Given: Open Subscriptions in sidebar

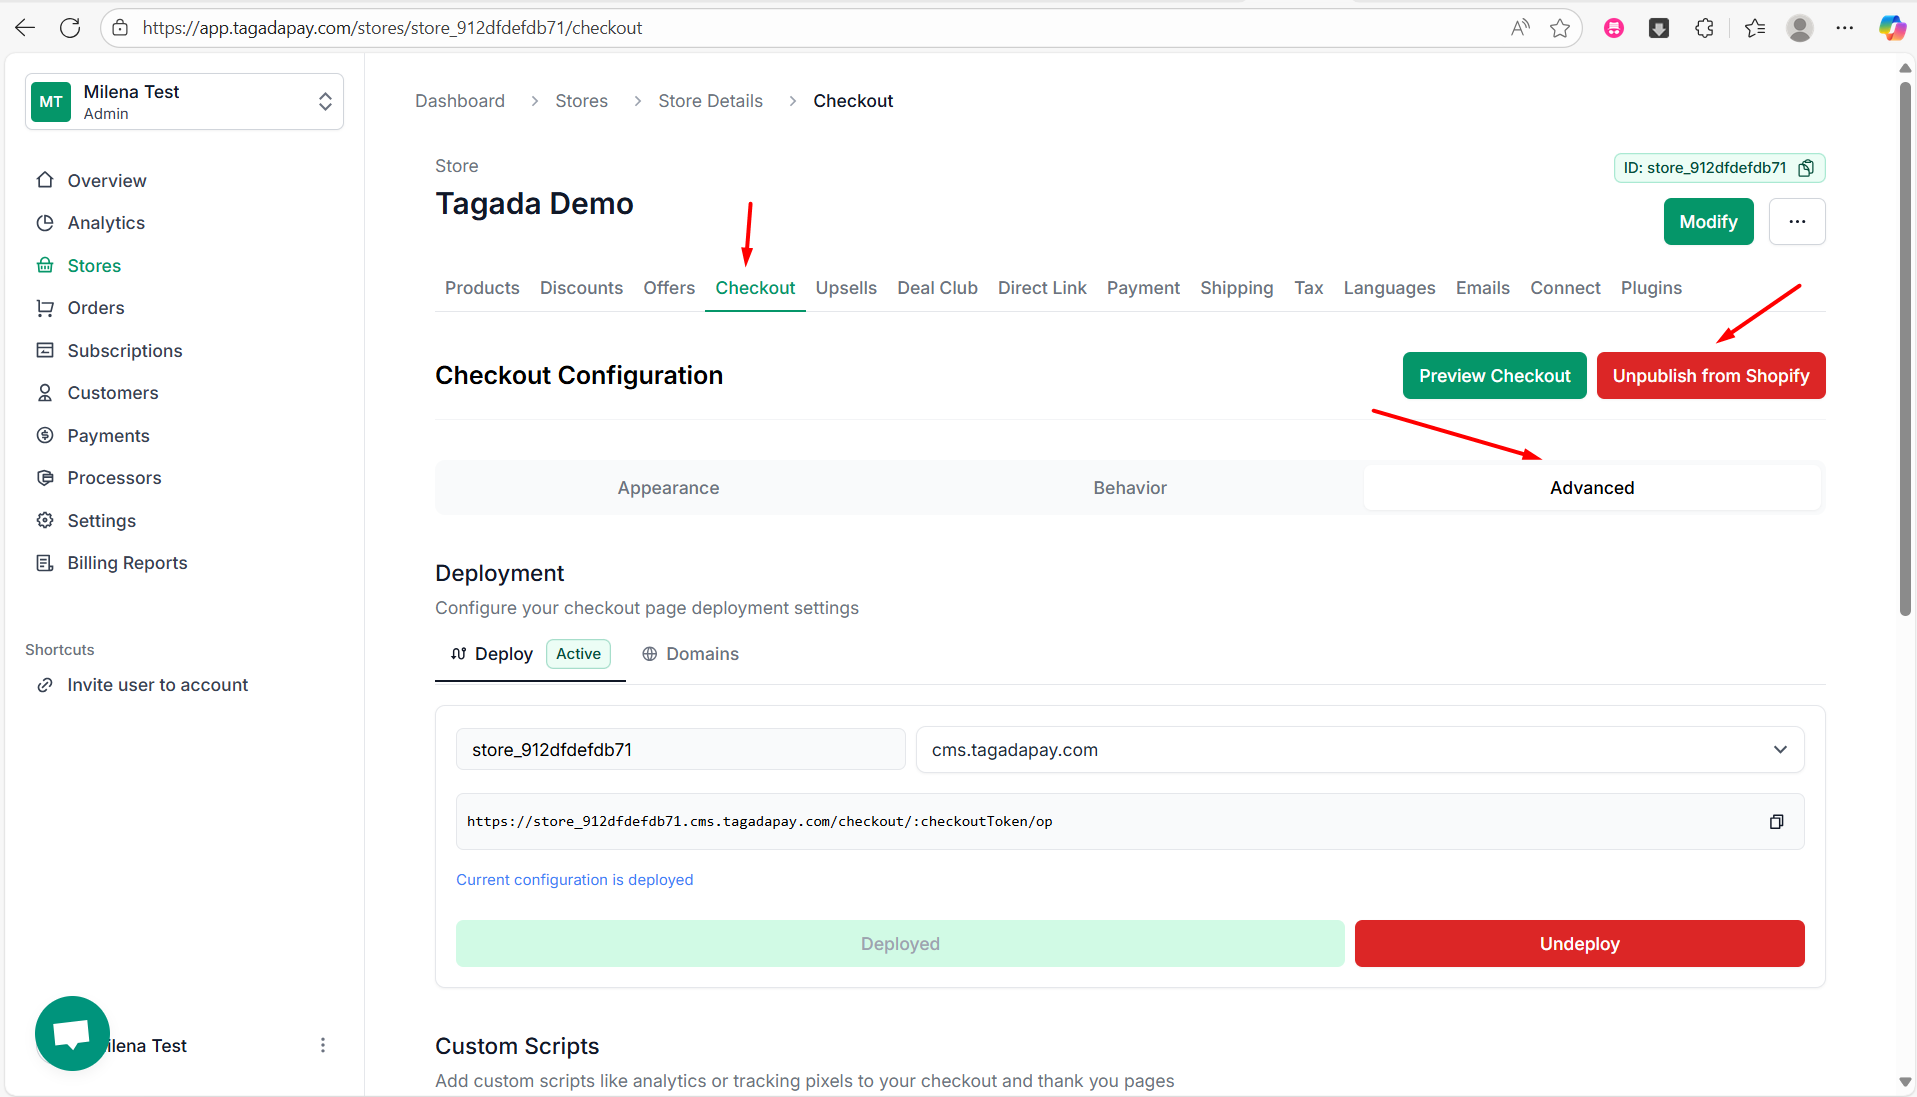Looking at the screenshot, I should [124, 351].
